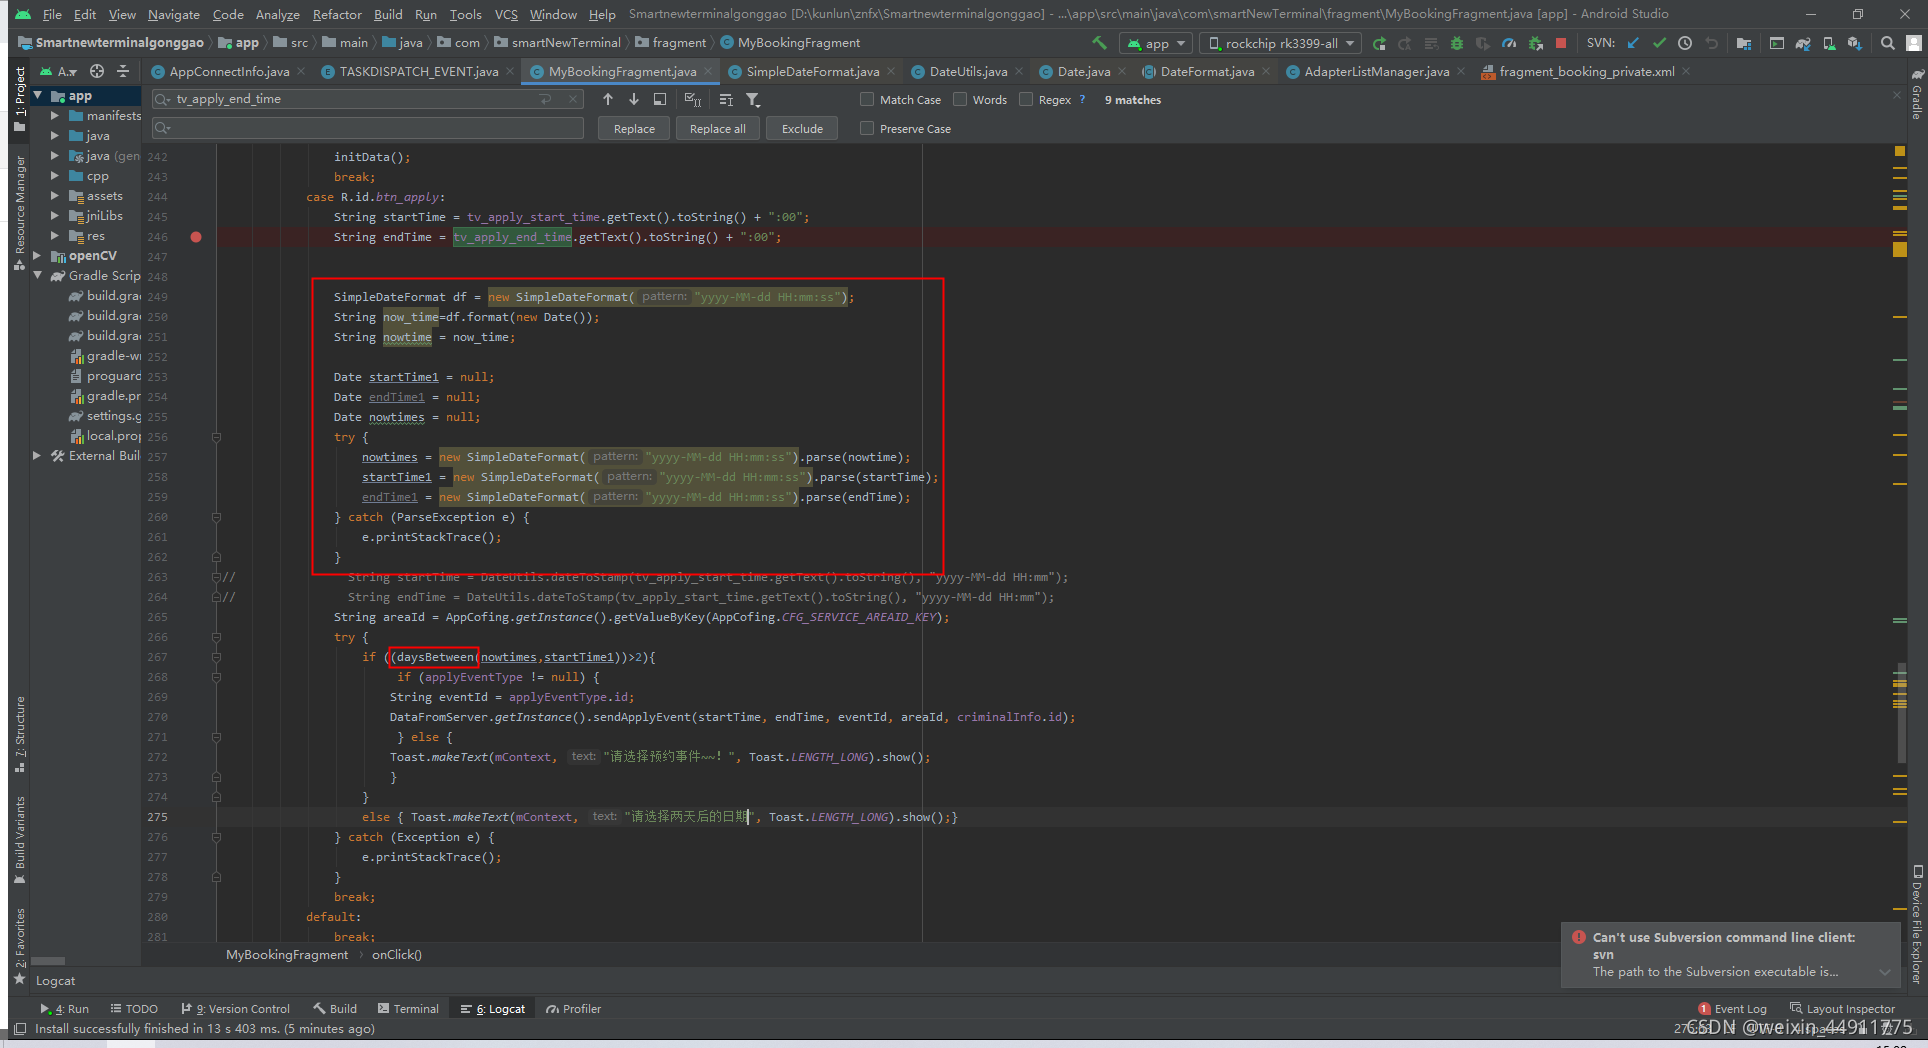The image size is (1928, 1048).
Task: Click the Next Occurrence down arrow
Action: (634, 99)
